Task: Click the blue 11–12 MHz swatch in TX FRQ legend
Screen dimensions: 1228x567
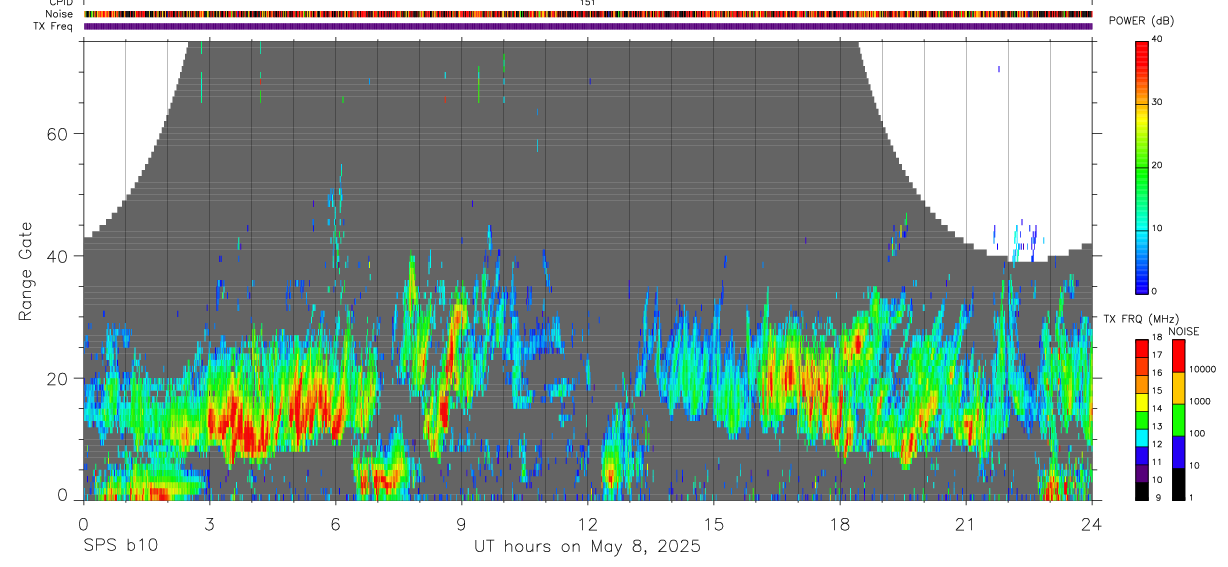Action: click(1141, 454)
